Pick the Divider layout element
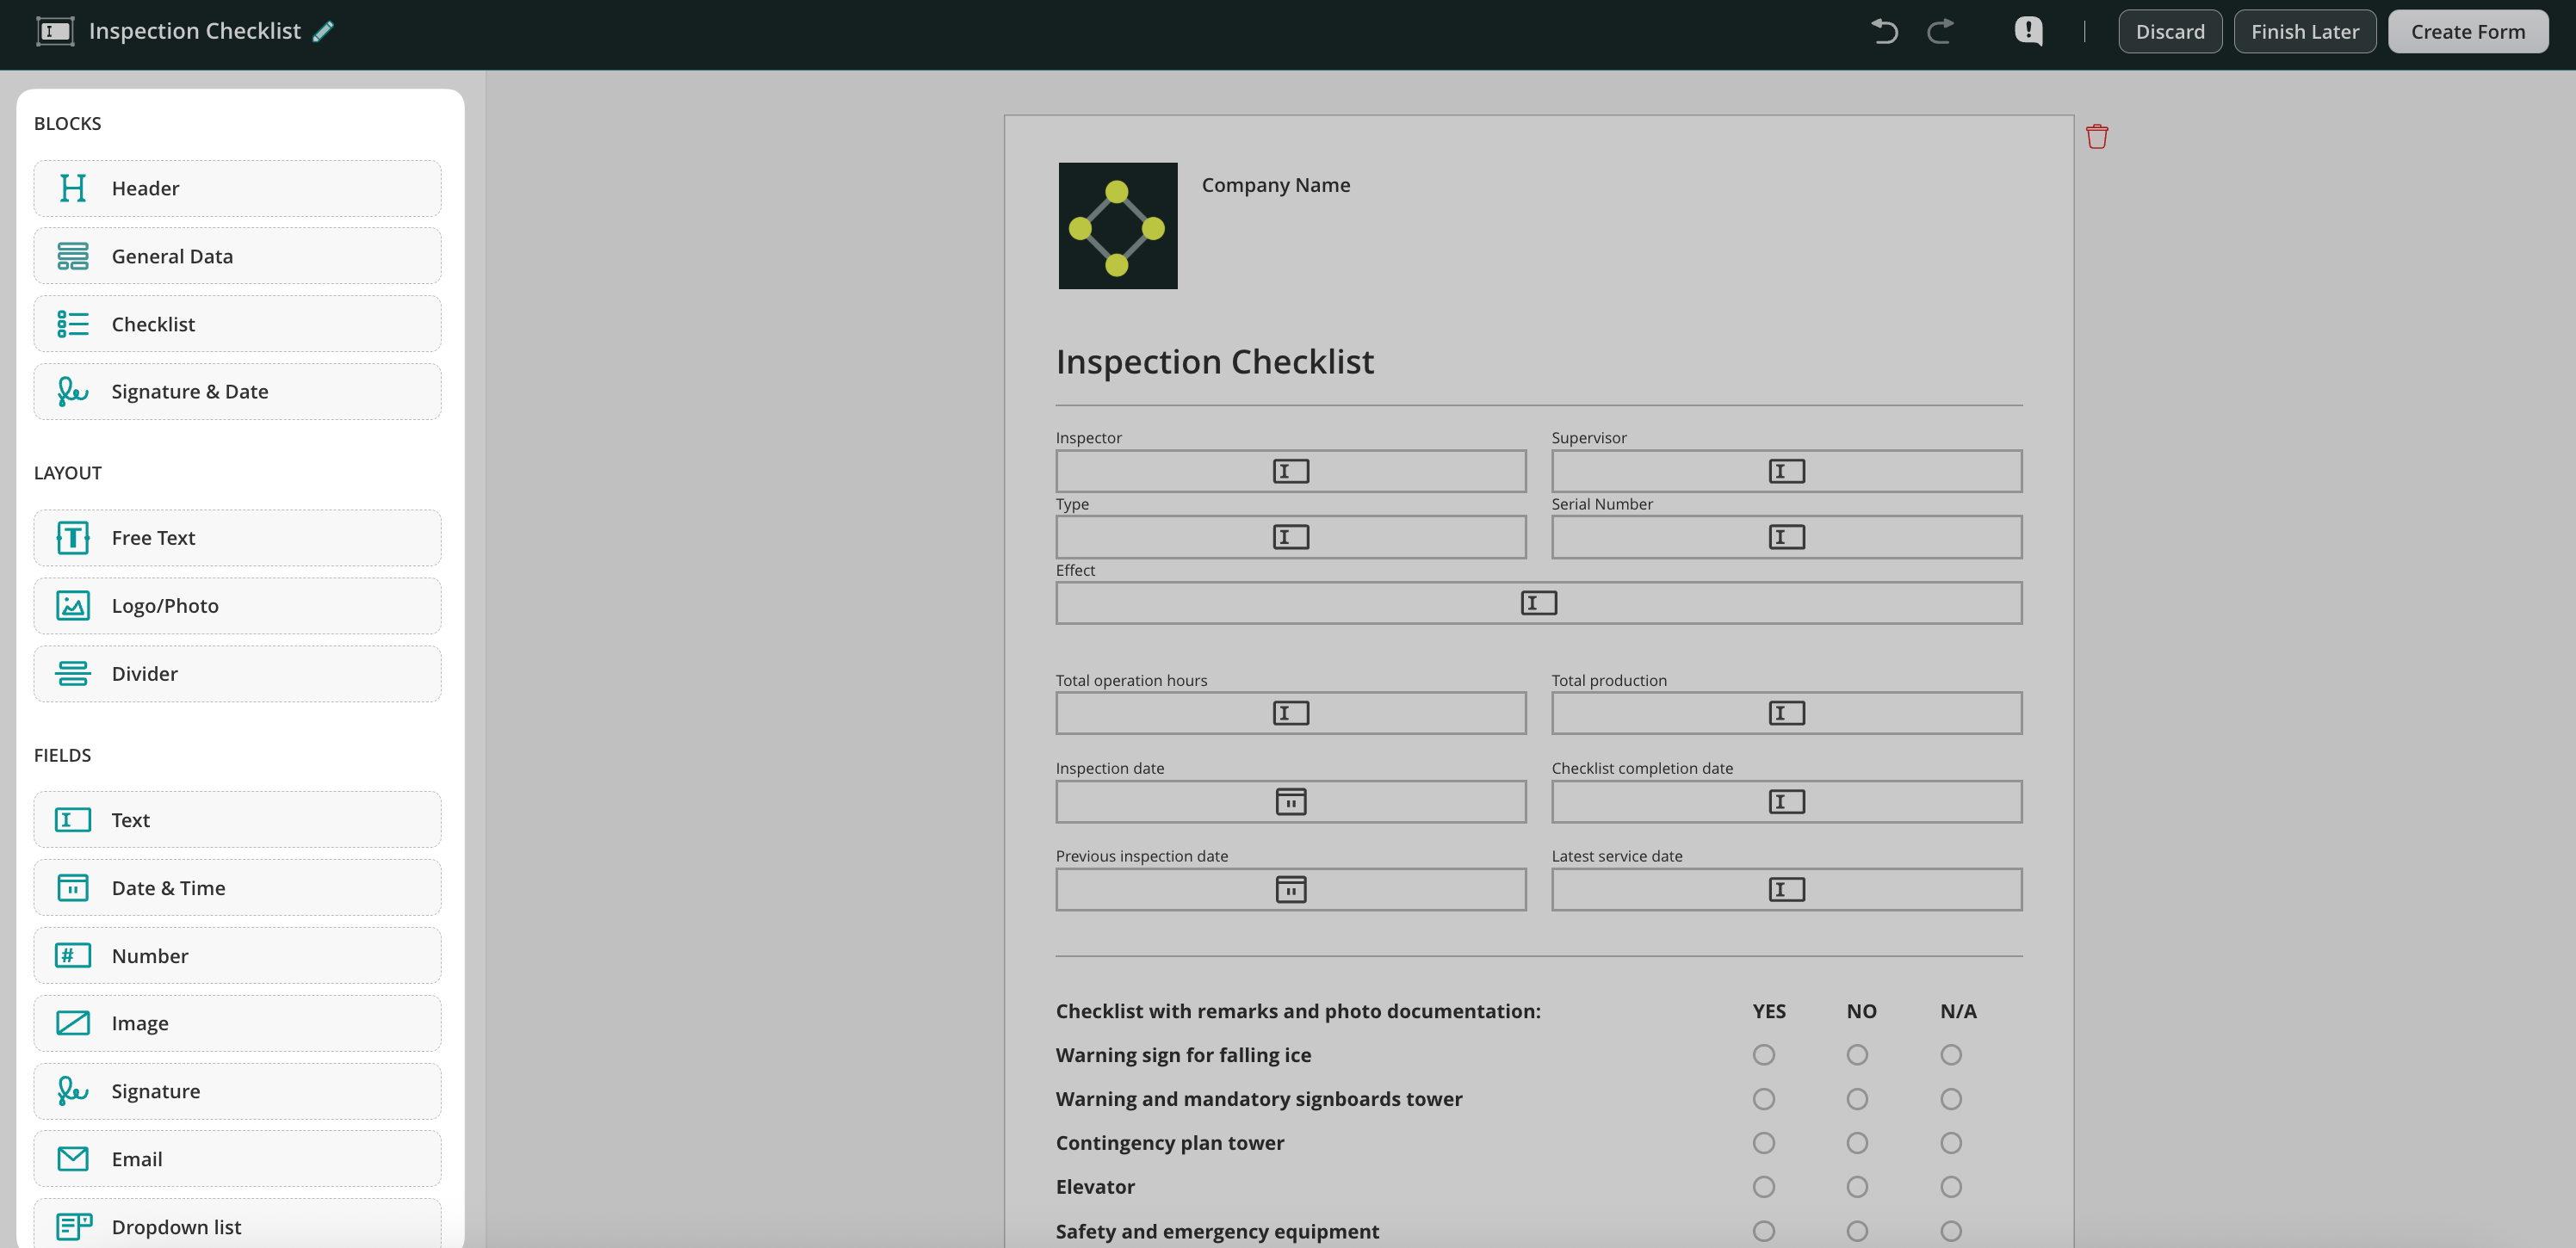The width and height of the screenshot is (2576, 1248). 237,674
